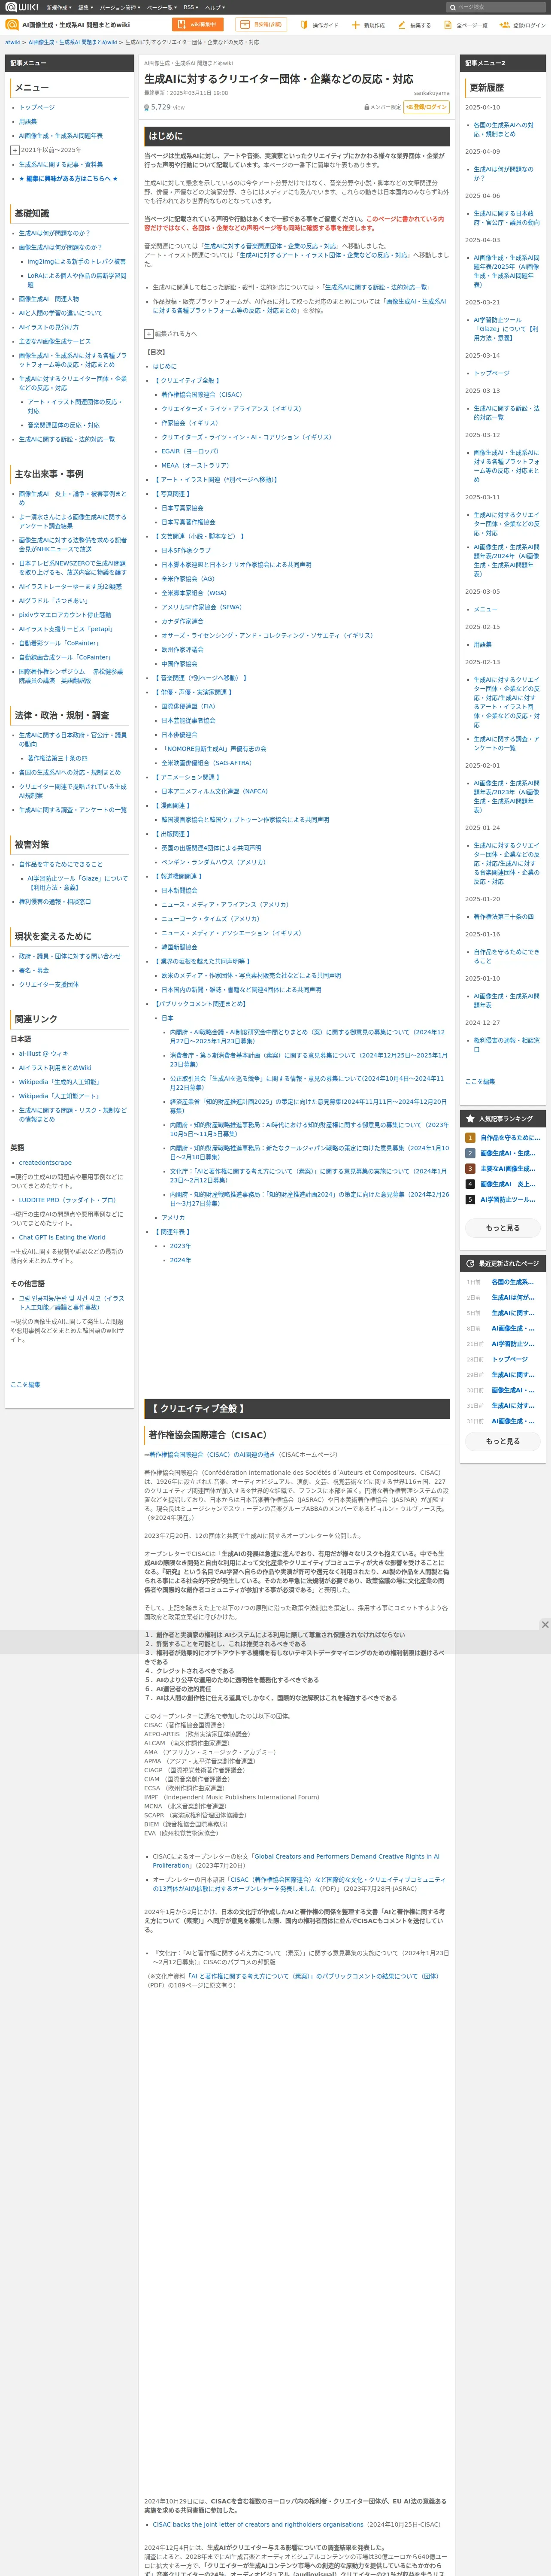Click the clock icon beside 最近更新されたページ
The image size is (551, 2576).
[x=470, y=1263]
